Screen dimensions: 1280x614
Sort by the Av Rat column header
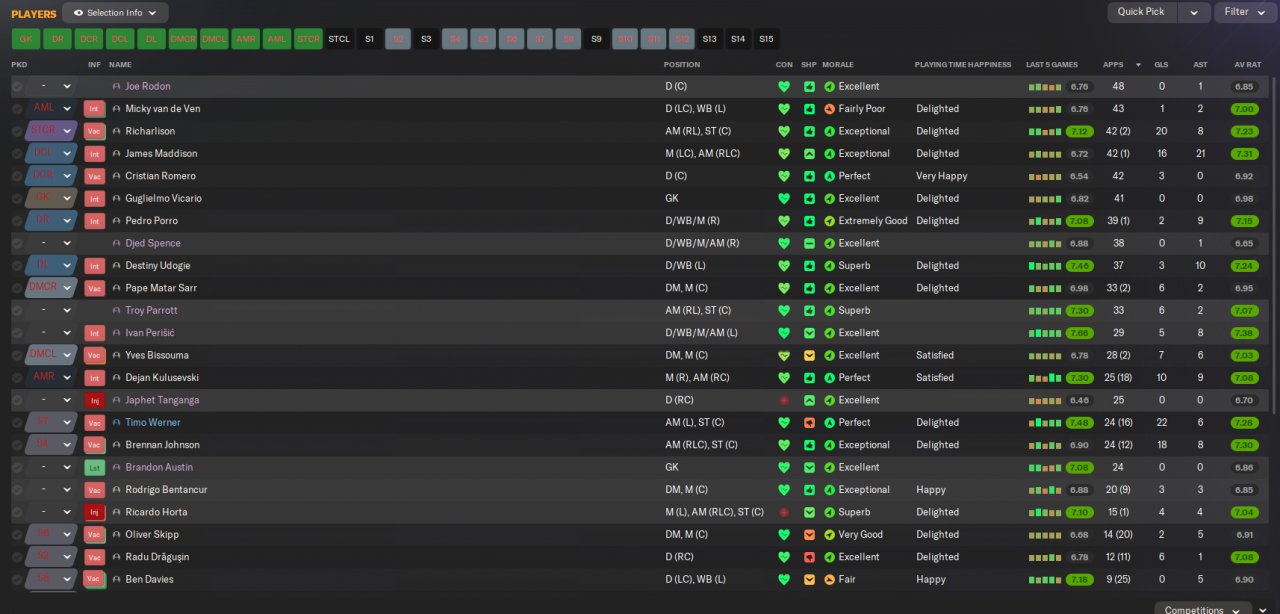pos(1248,65)
